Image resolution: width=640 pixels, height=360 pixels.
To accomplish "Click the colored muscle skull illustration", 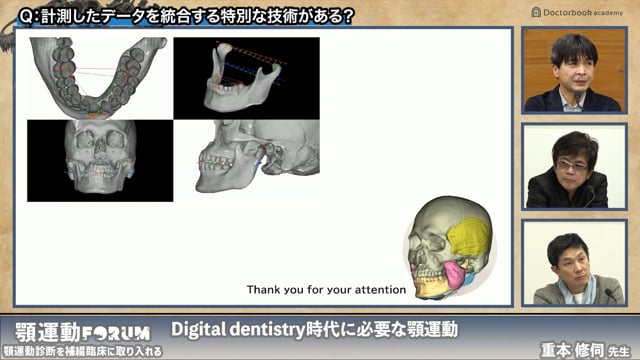I will point(450,249).
